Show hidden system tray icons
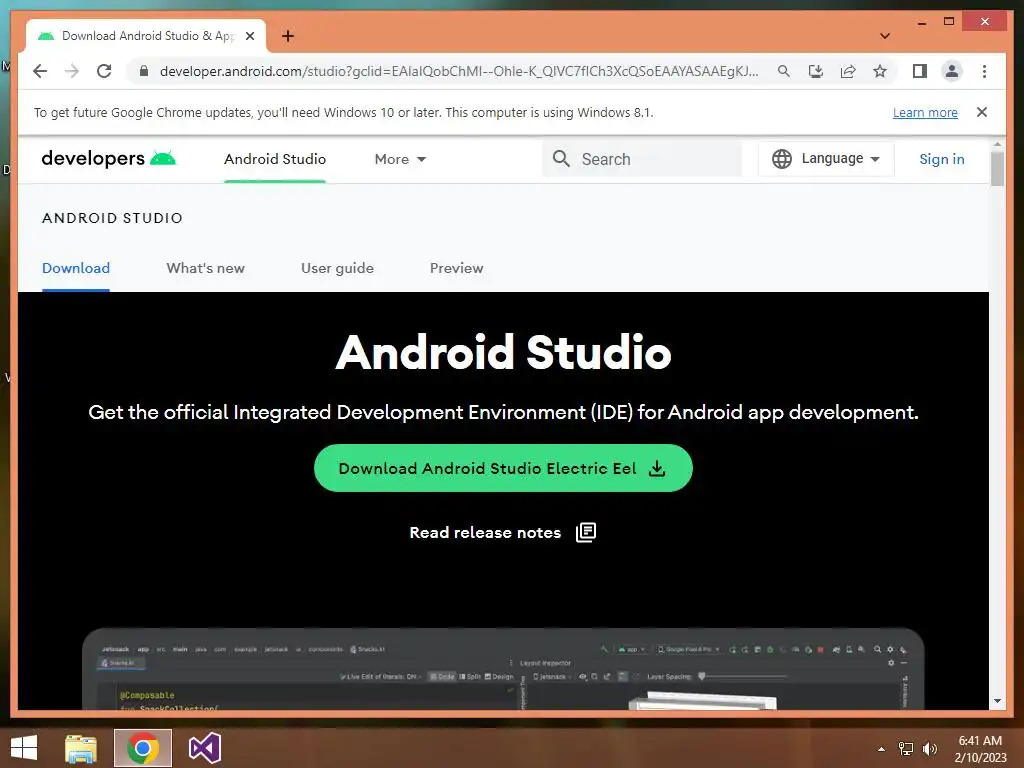Image resolution: width=1024 pixels, height=768 pixels. 881,749
